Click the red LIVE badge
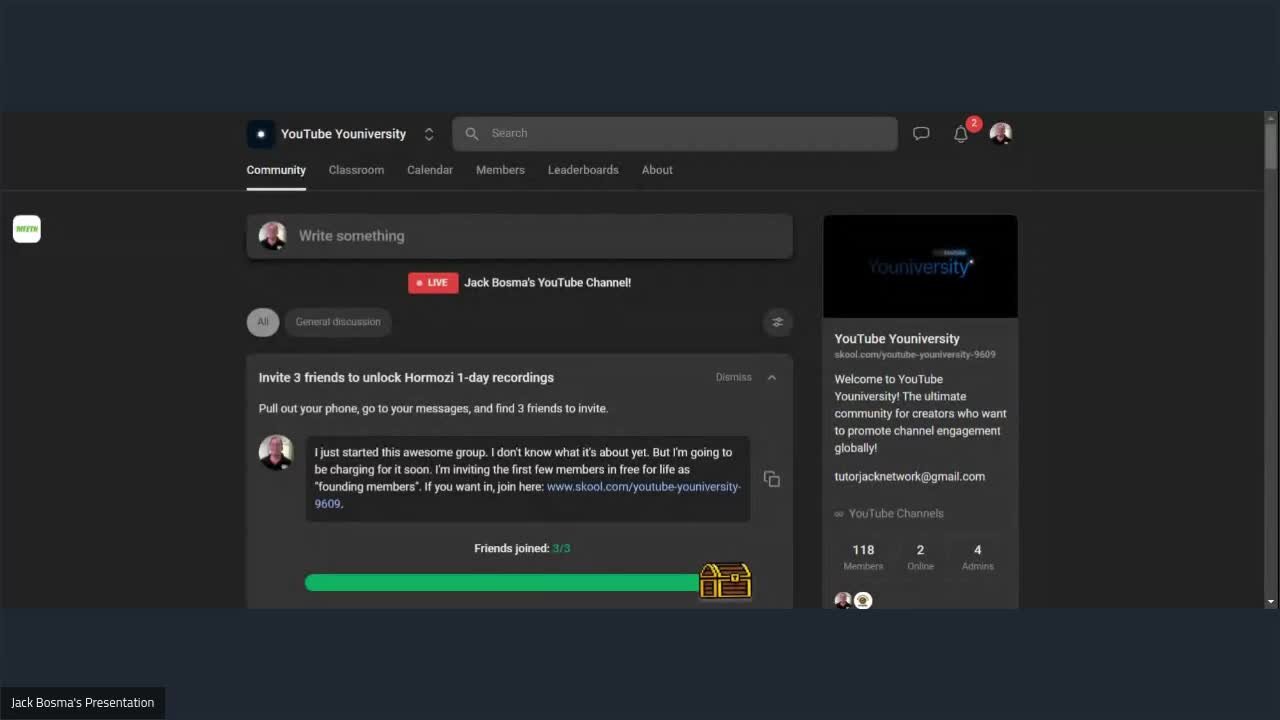 tap(433, 283)
